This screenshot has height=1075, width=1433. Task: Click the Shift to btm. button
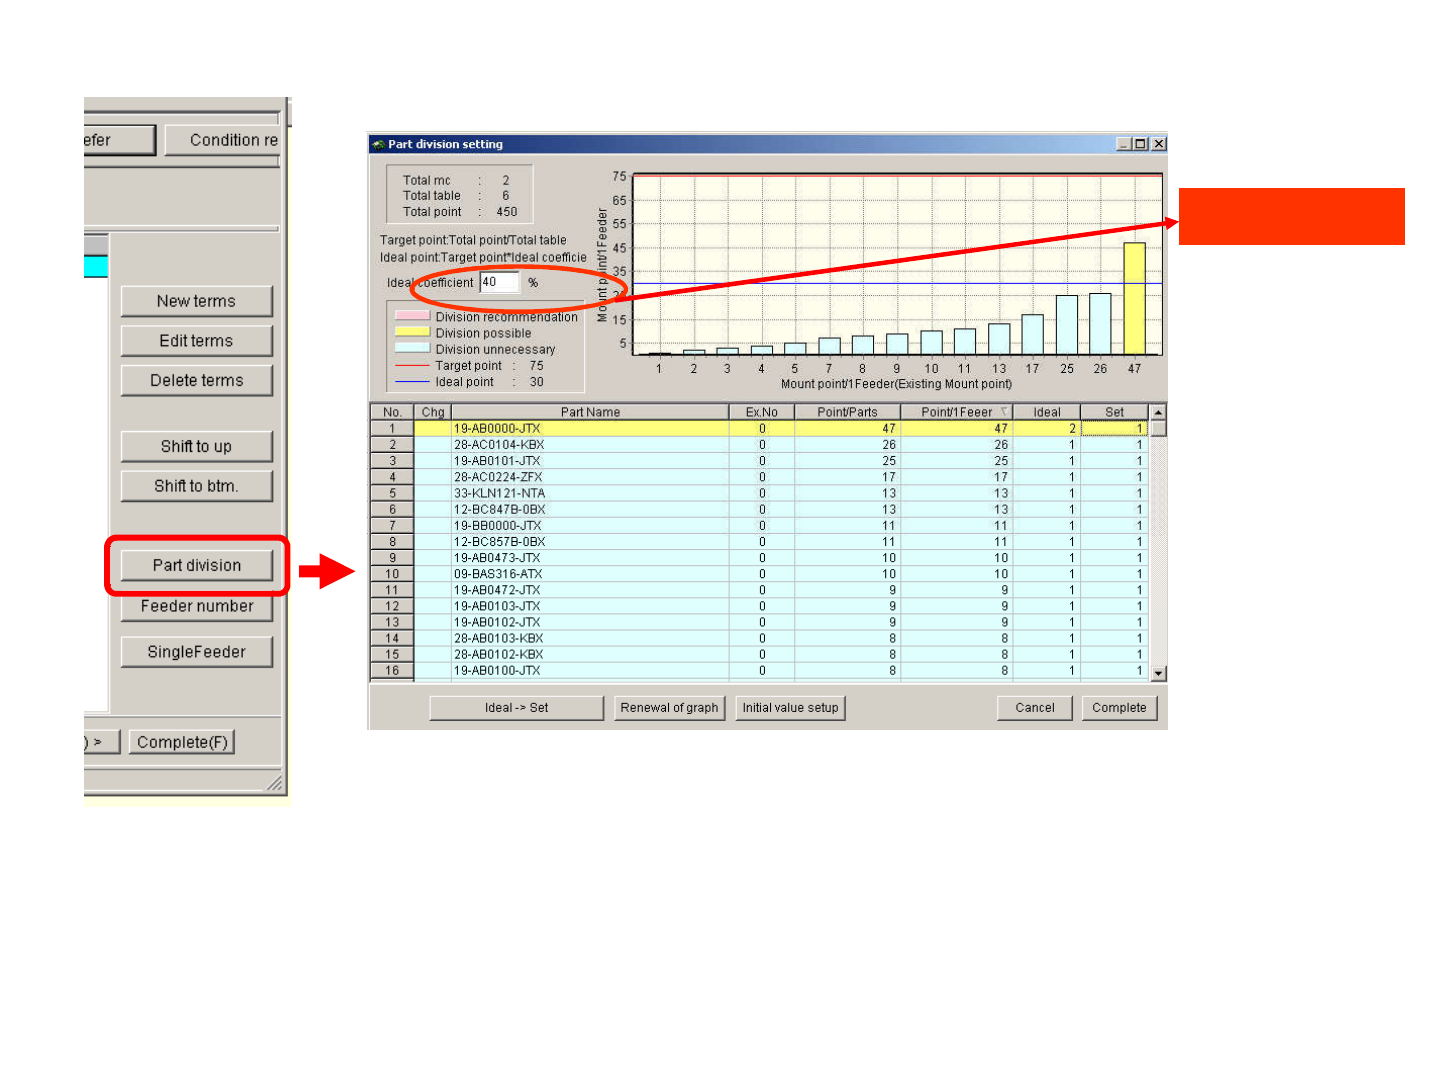196,486
